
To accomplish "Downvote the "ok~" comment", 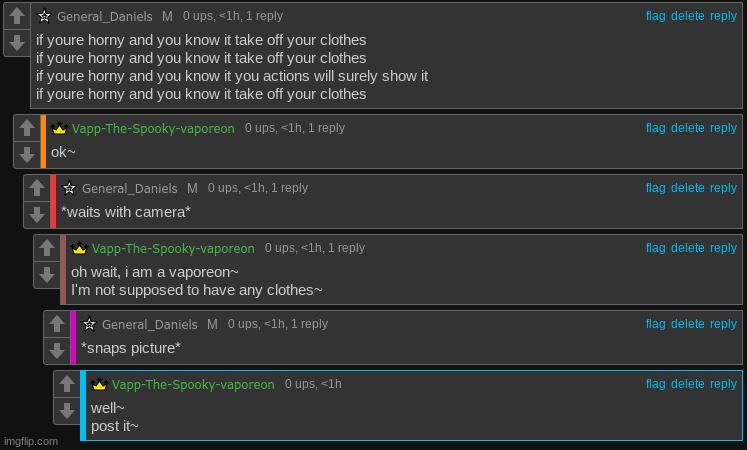I will 27,155.
